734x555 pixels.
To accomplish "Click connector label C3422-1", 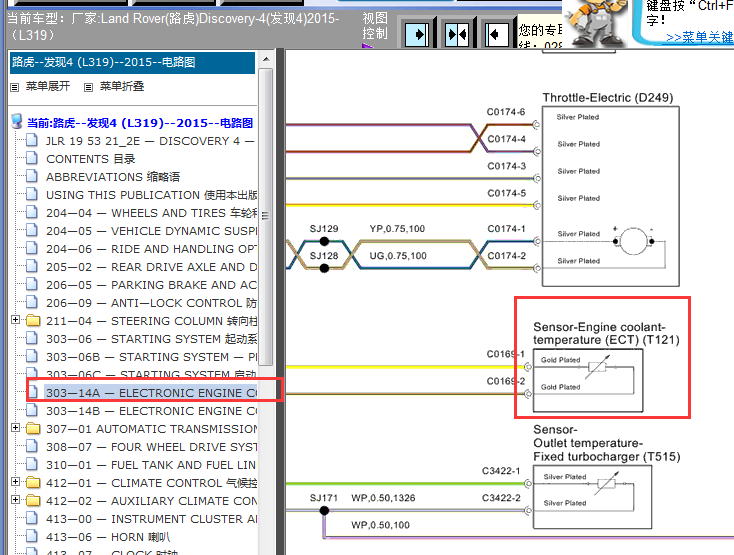I will 501,471.
